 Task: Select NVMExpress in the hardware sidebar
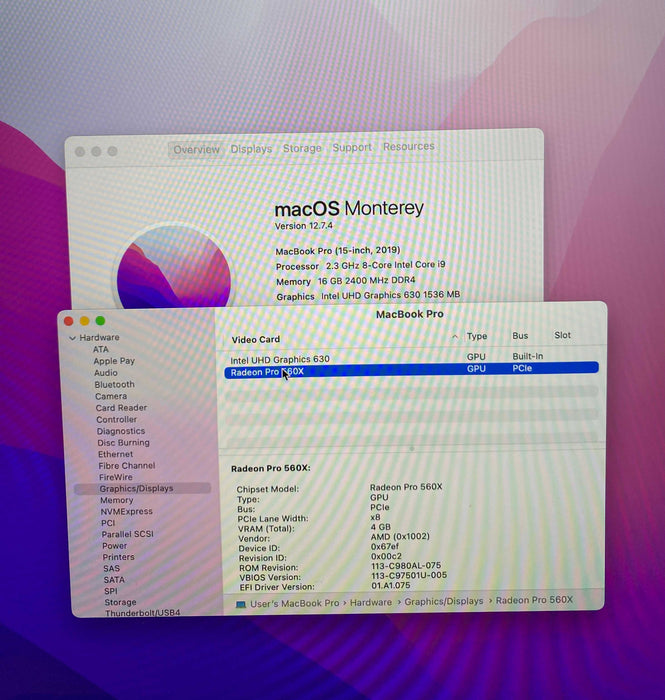(127, 511)
